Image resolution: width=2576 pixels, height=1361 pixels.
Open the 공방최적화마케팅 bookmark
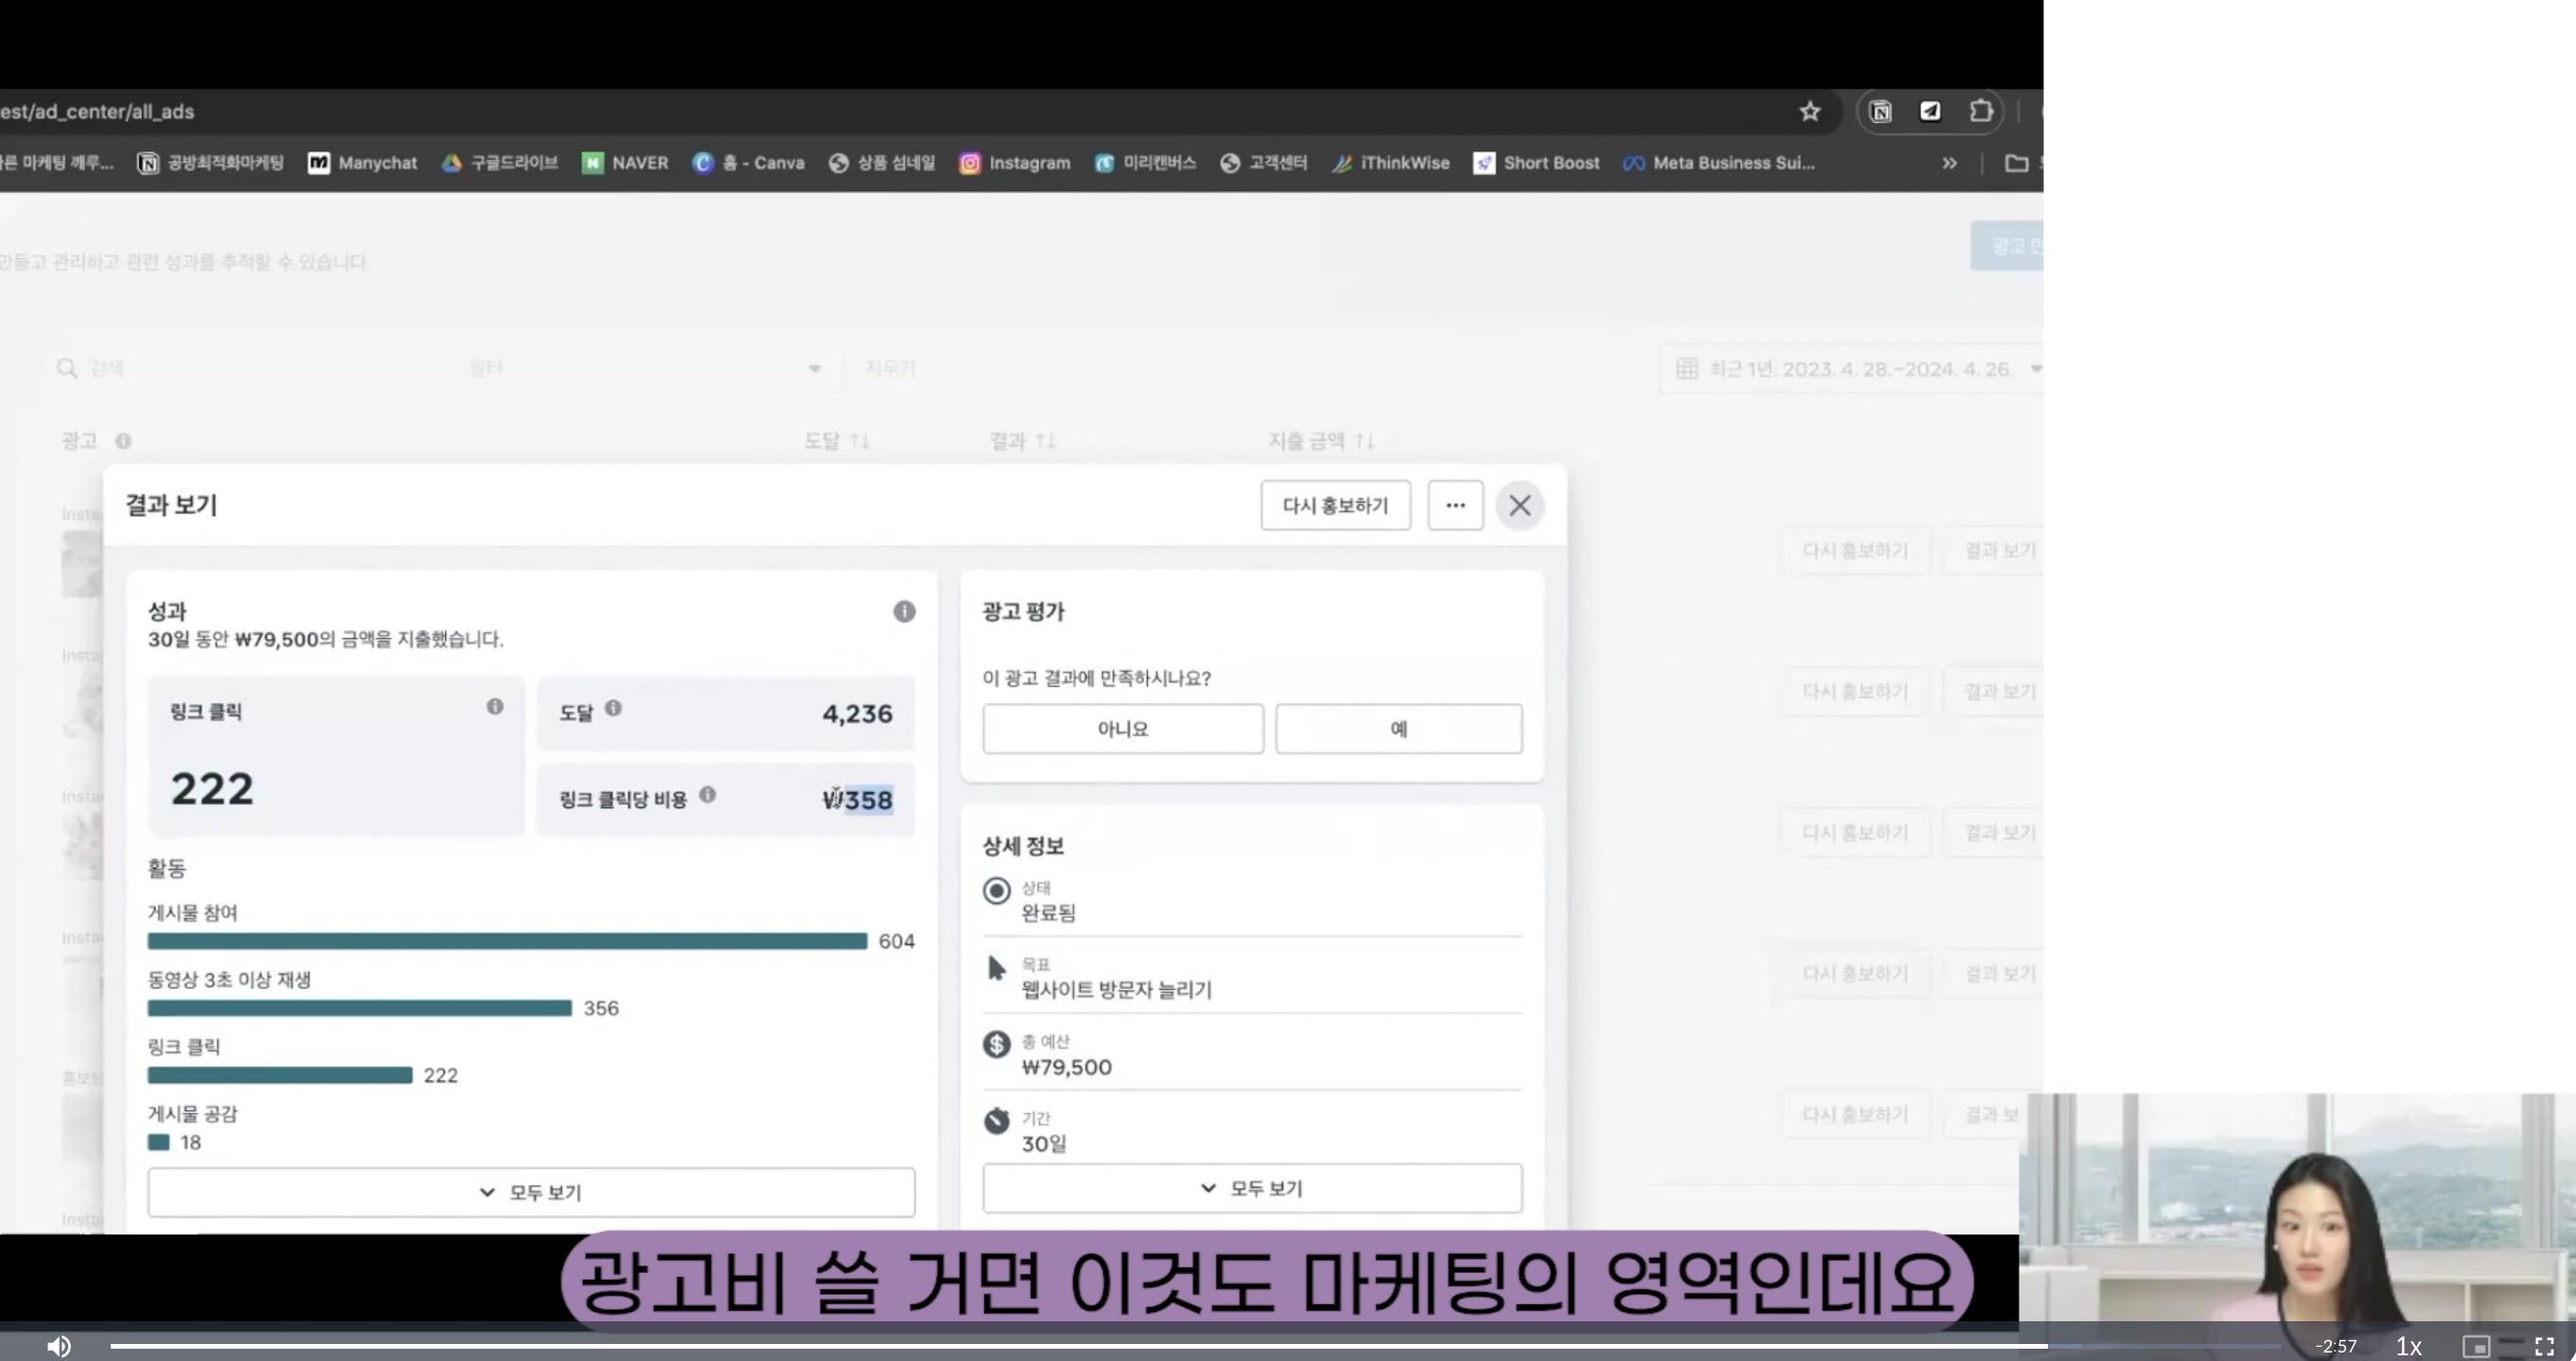coord(210,163)
